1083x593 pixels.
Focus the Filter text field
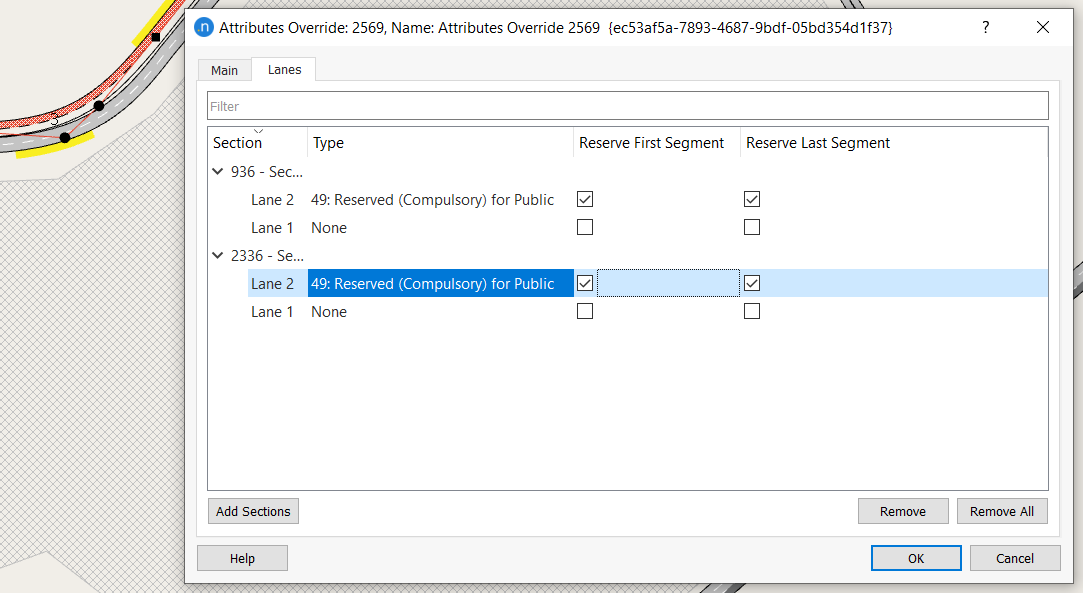(627, 106)
